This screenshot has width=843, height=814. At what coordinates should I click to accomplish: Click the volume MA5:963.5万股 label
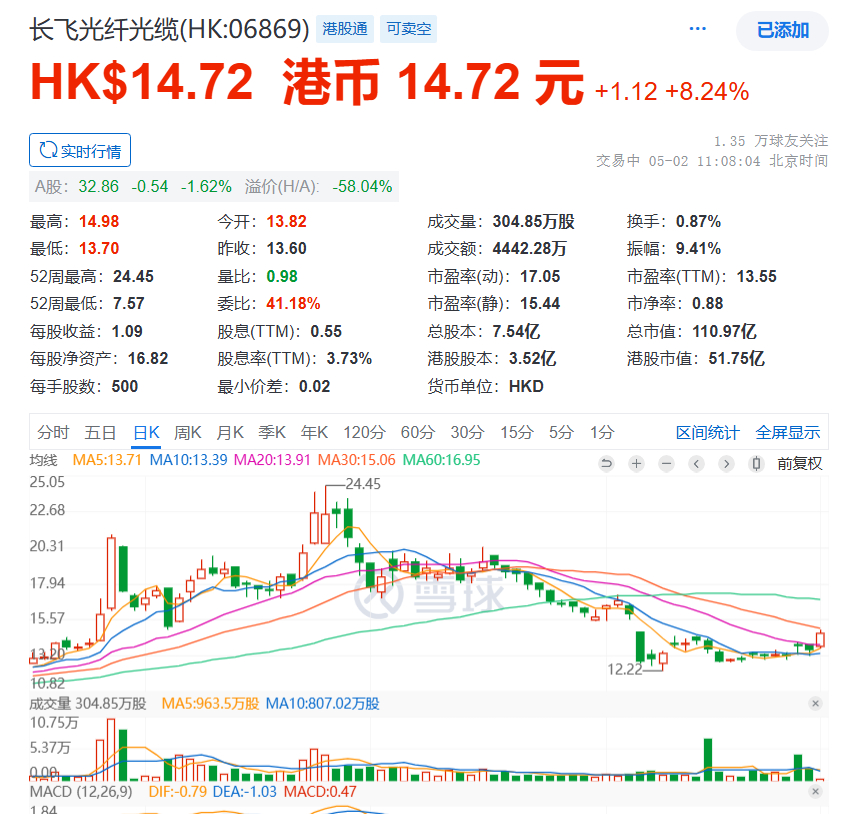[x=210, y=703]
